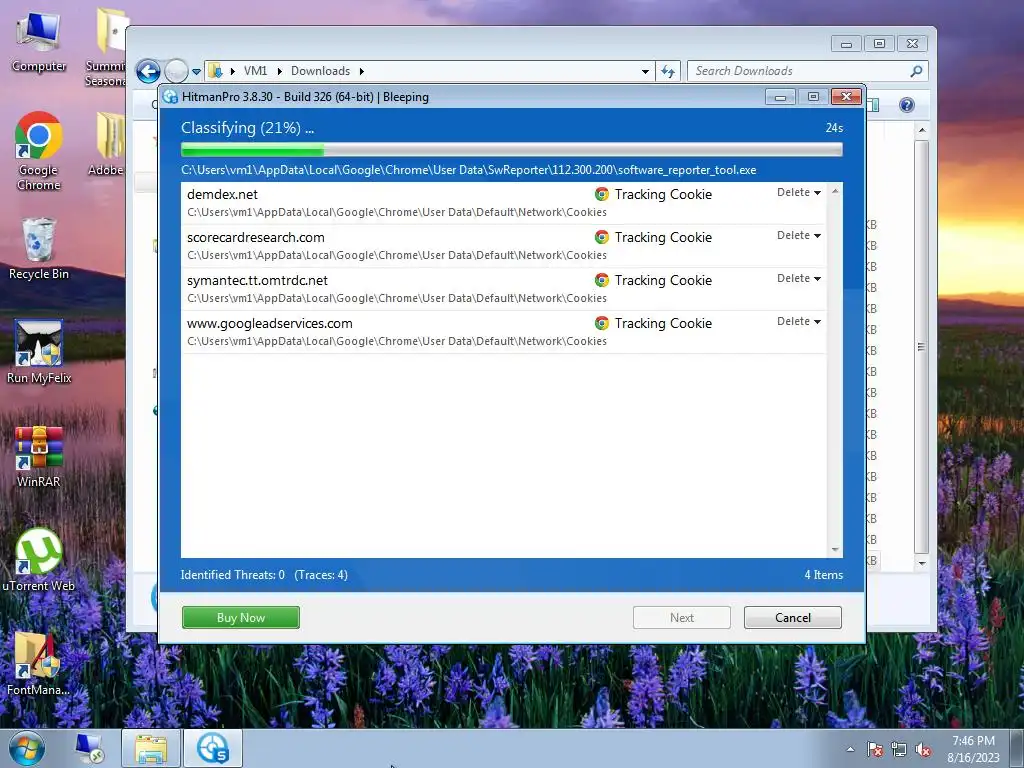Click Chrome icon beside scorecardresearch.com Tracking Cookie

tap(602, 237)
